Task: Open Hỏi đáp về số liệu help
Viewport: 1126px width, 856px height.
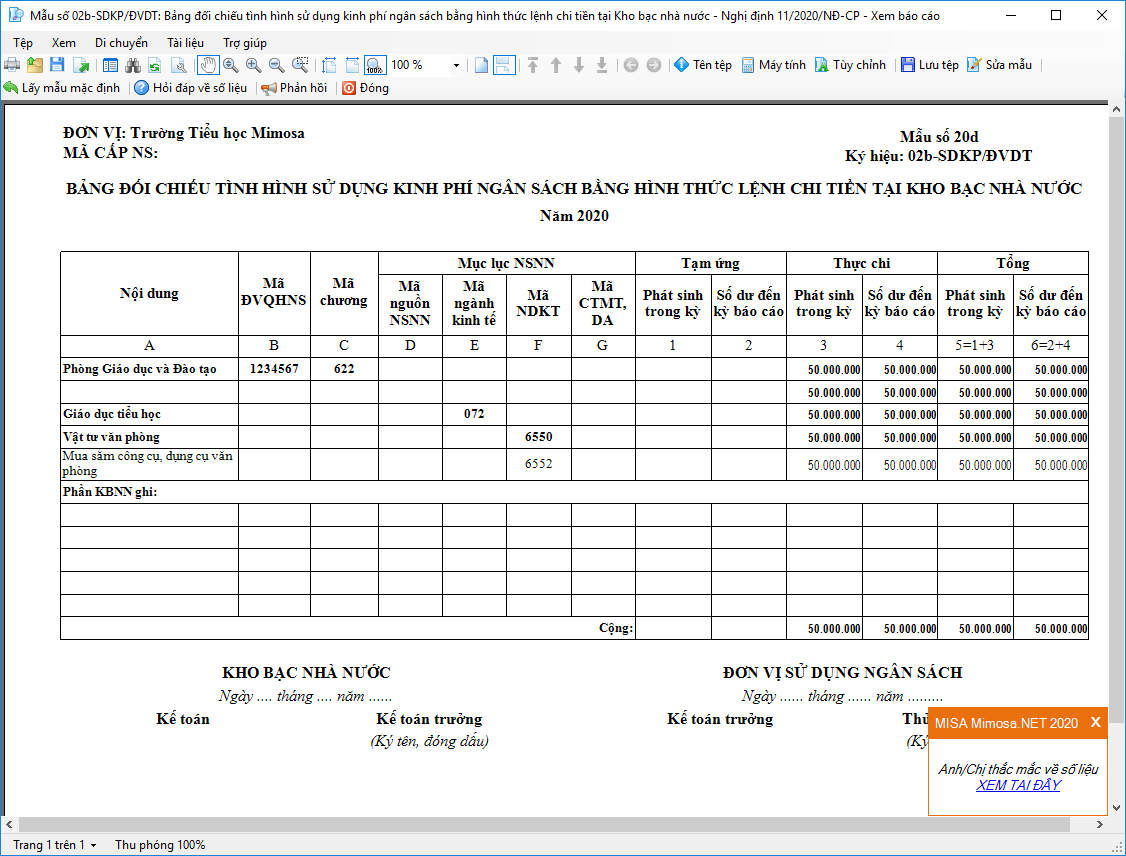Action: [191, 88]
